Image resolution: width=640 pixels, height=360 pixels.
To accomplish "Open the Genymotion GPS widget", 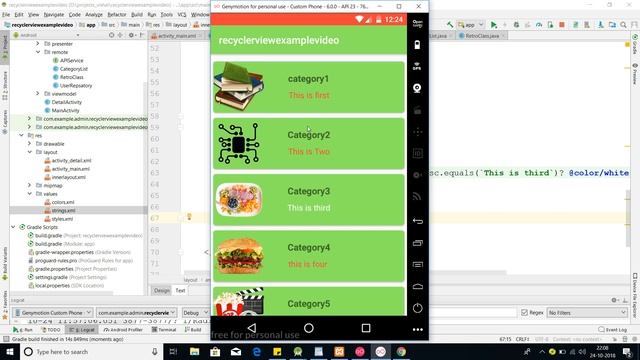I will (x=417, y=67).
